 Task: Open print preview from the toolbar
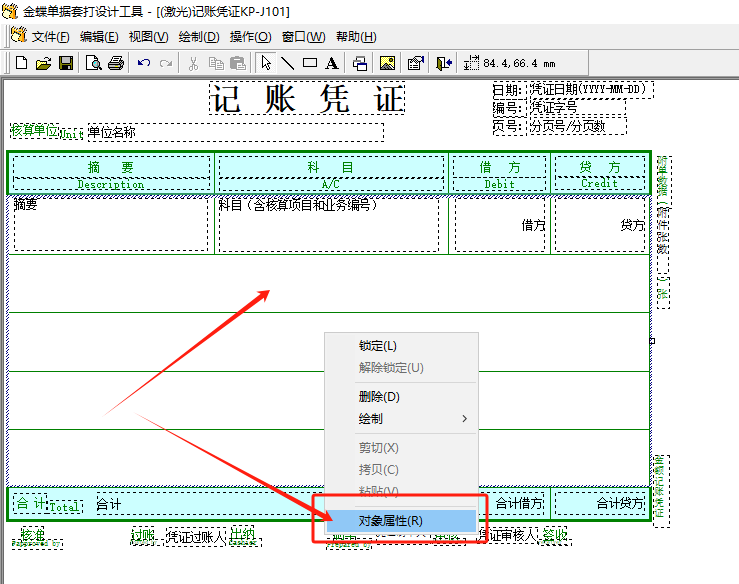click(94, 63)
